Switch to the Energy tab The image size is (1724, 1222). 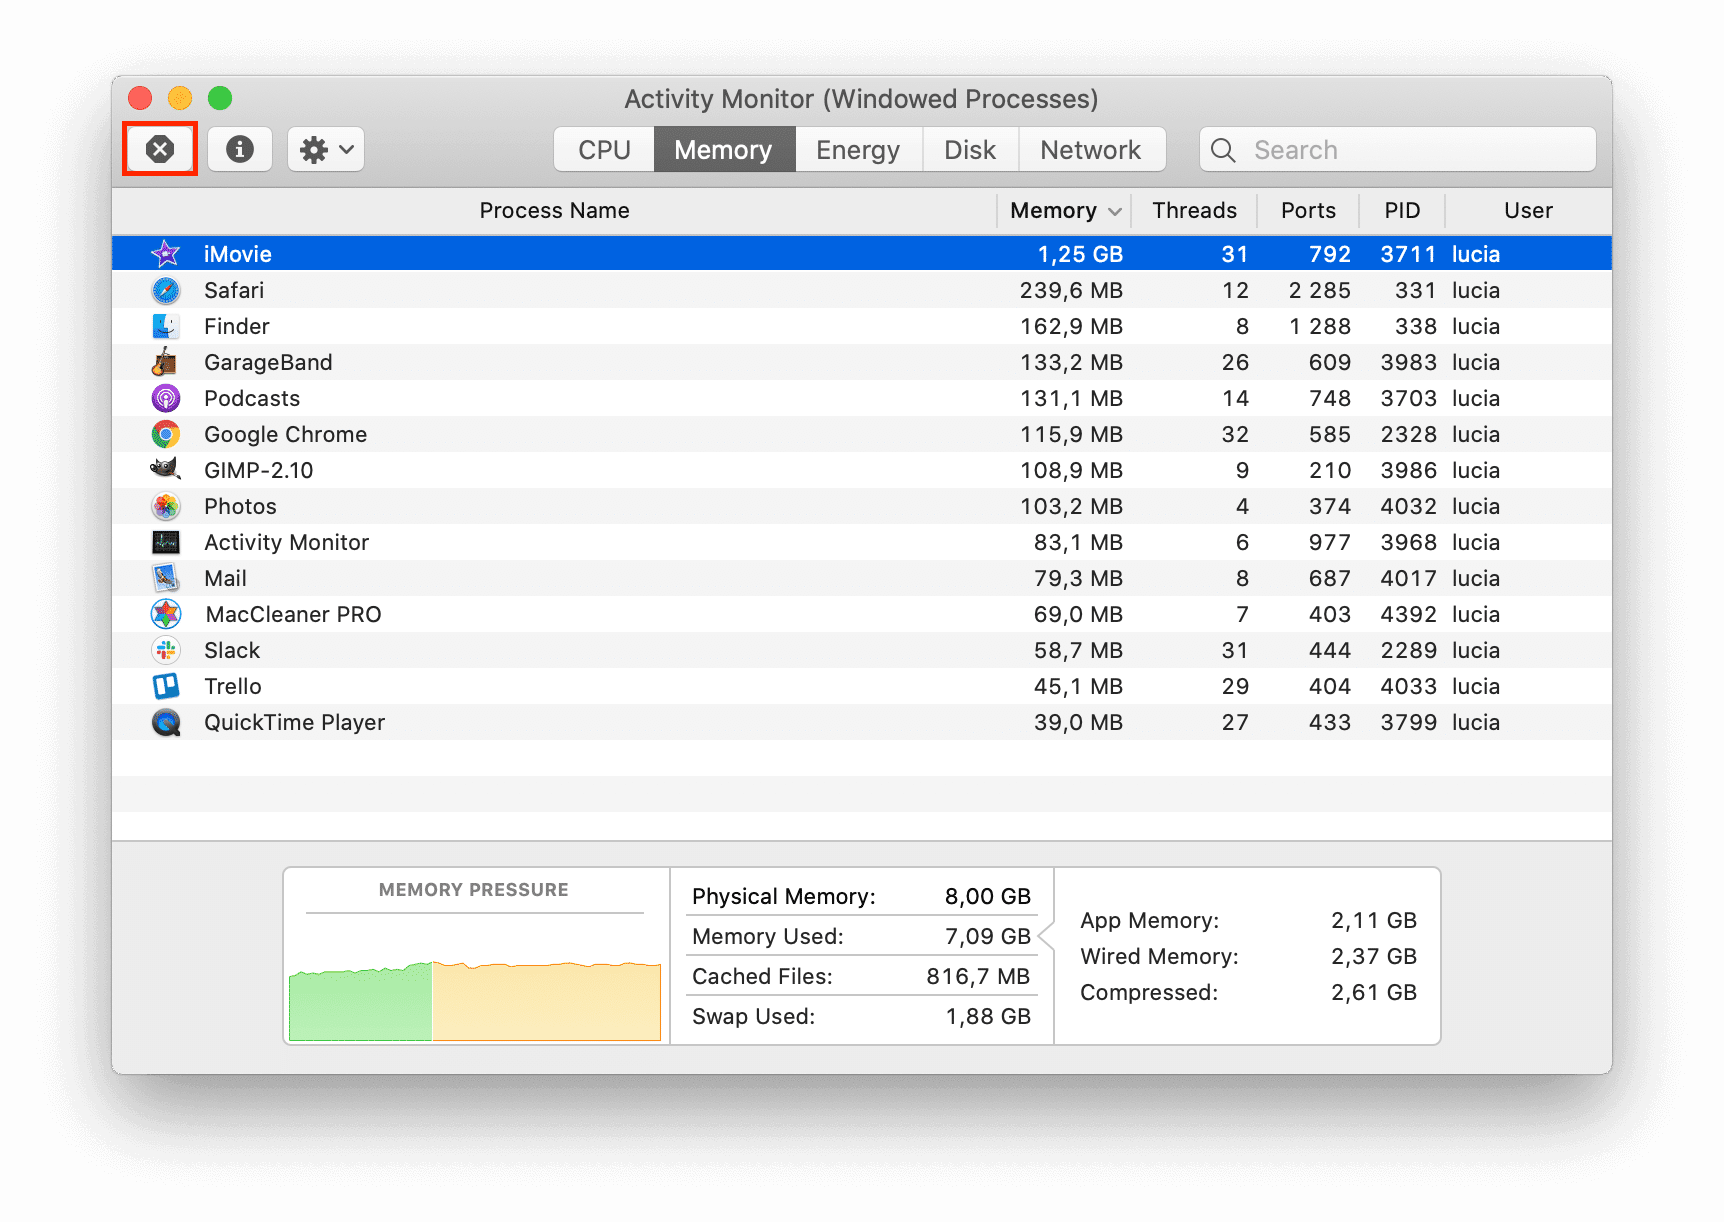[x=858, y=150]
